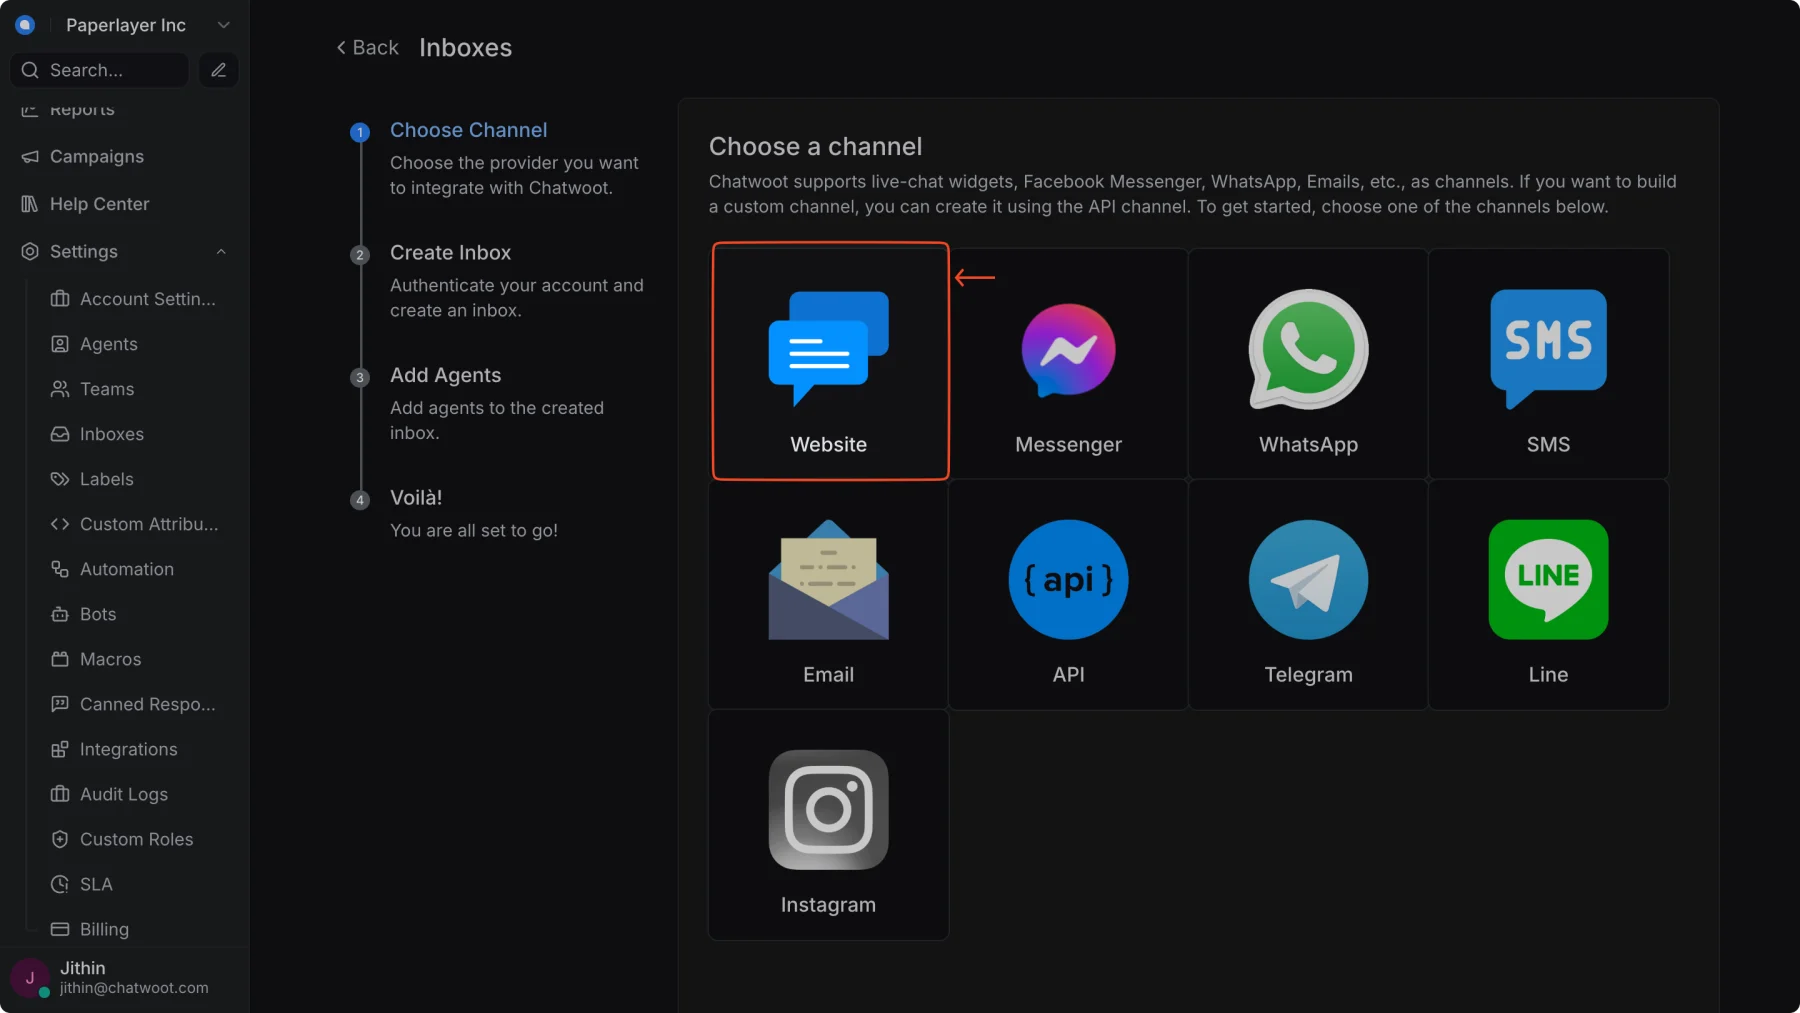Choose the Messenger channel icon
This screenshot has width=1800, height=1013.
[x=1068, y=350]
